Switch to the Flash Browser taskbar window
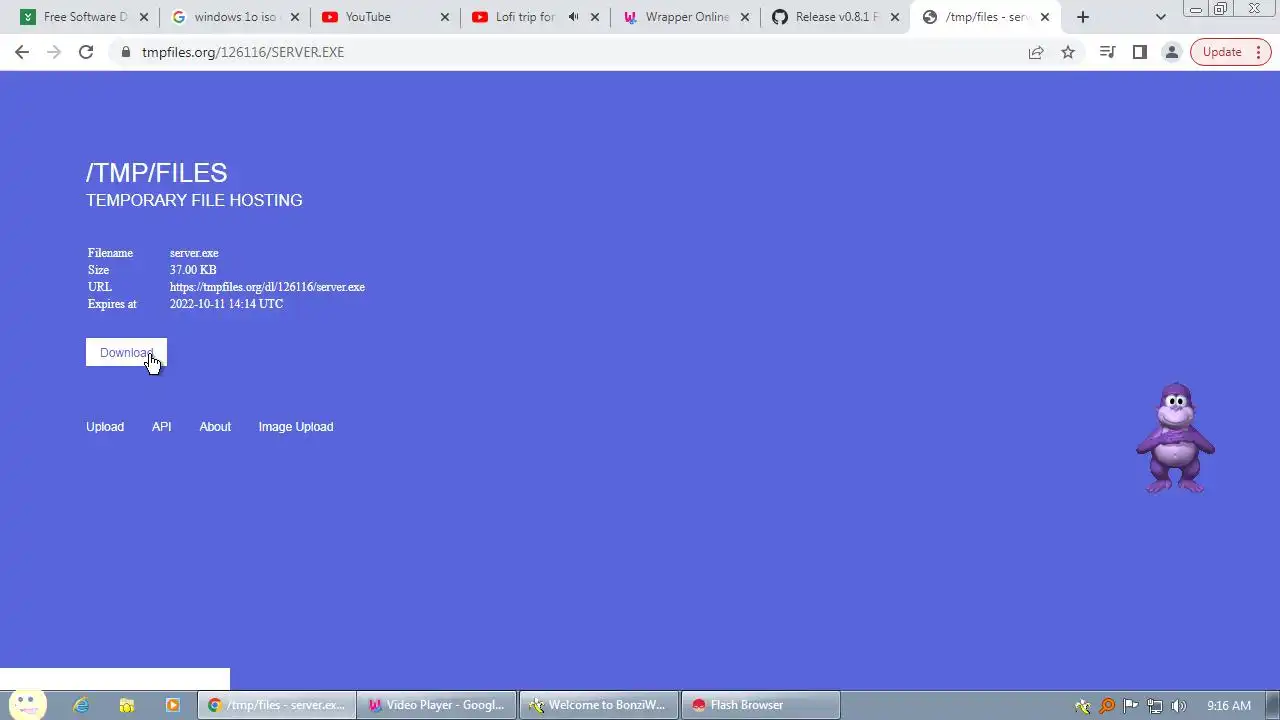The image size is (1280, 720). [x=761, y=705]
